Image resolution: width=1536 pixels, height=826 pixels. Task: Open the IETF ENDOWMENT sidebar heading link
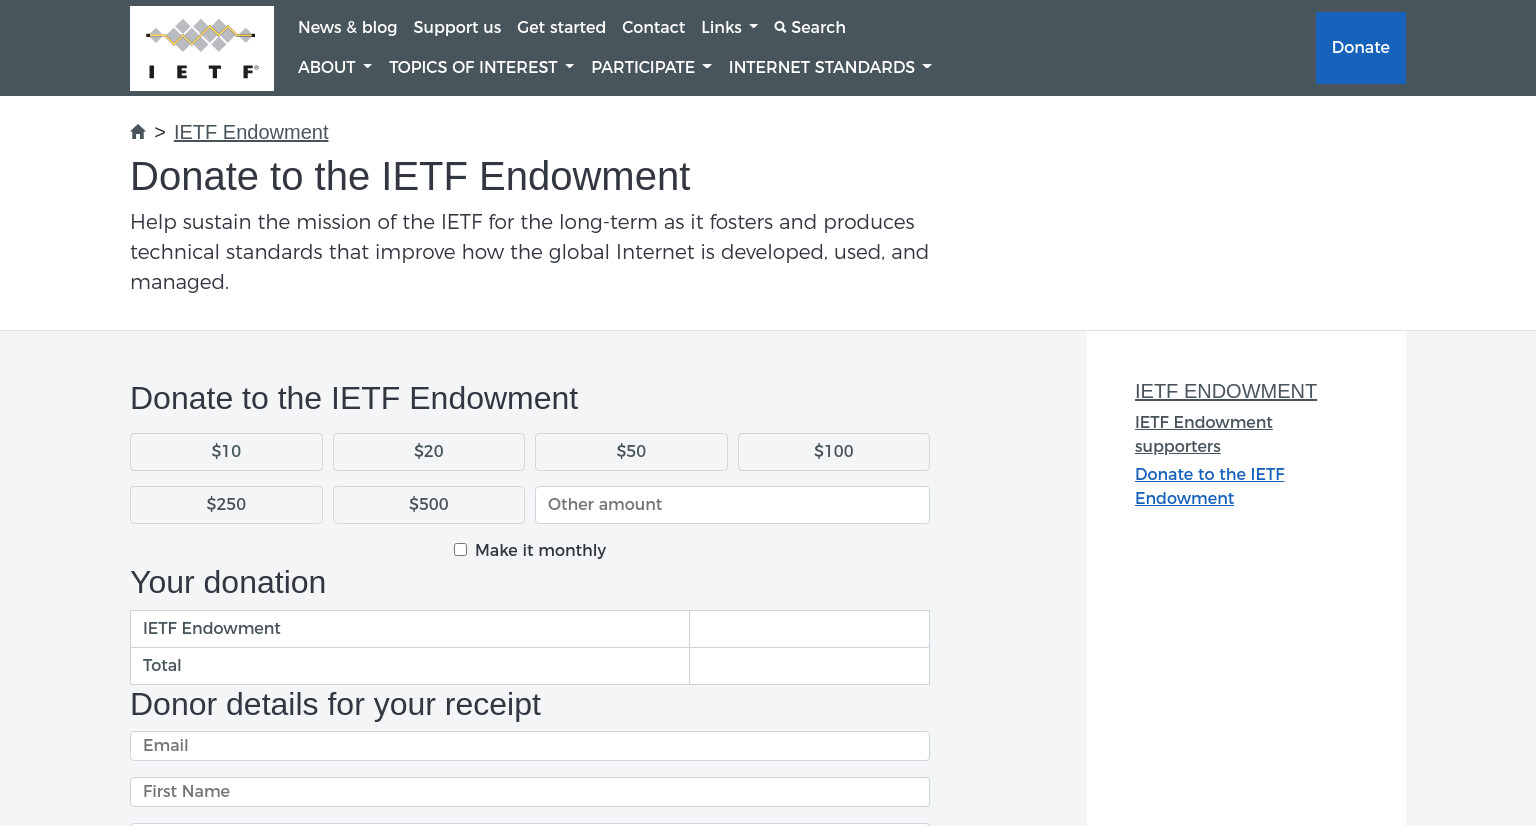pos(1226,391)
